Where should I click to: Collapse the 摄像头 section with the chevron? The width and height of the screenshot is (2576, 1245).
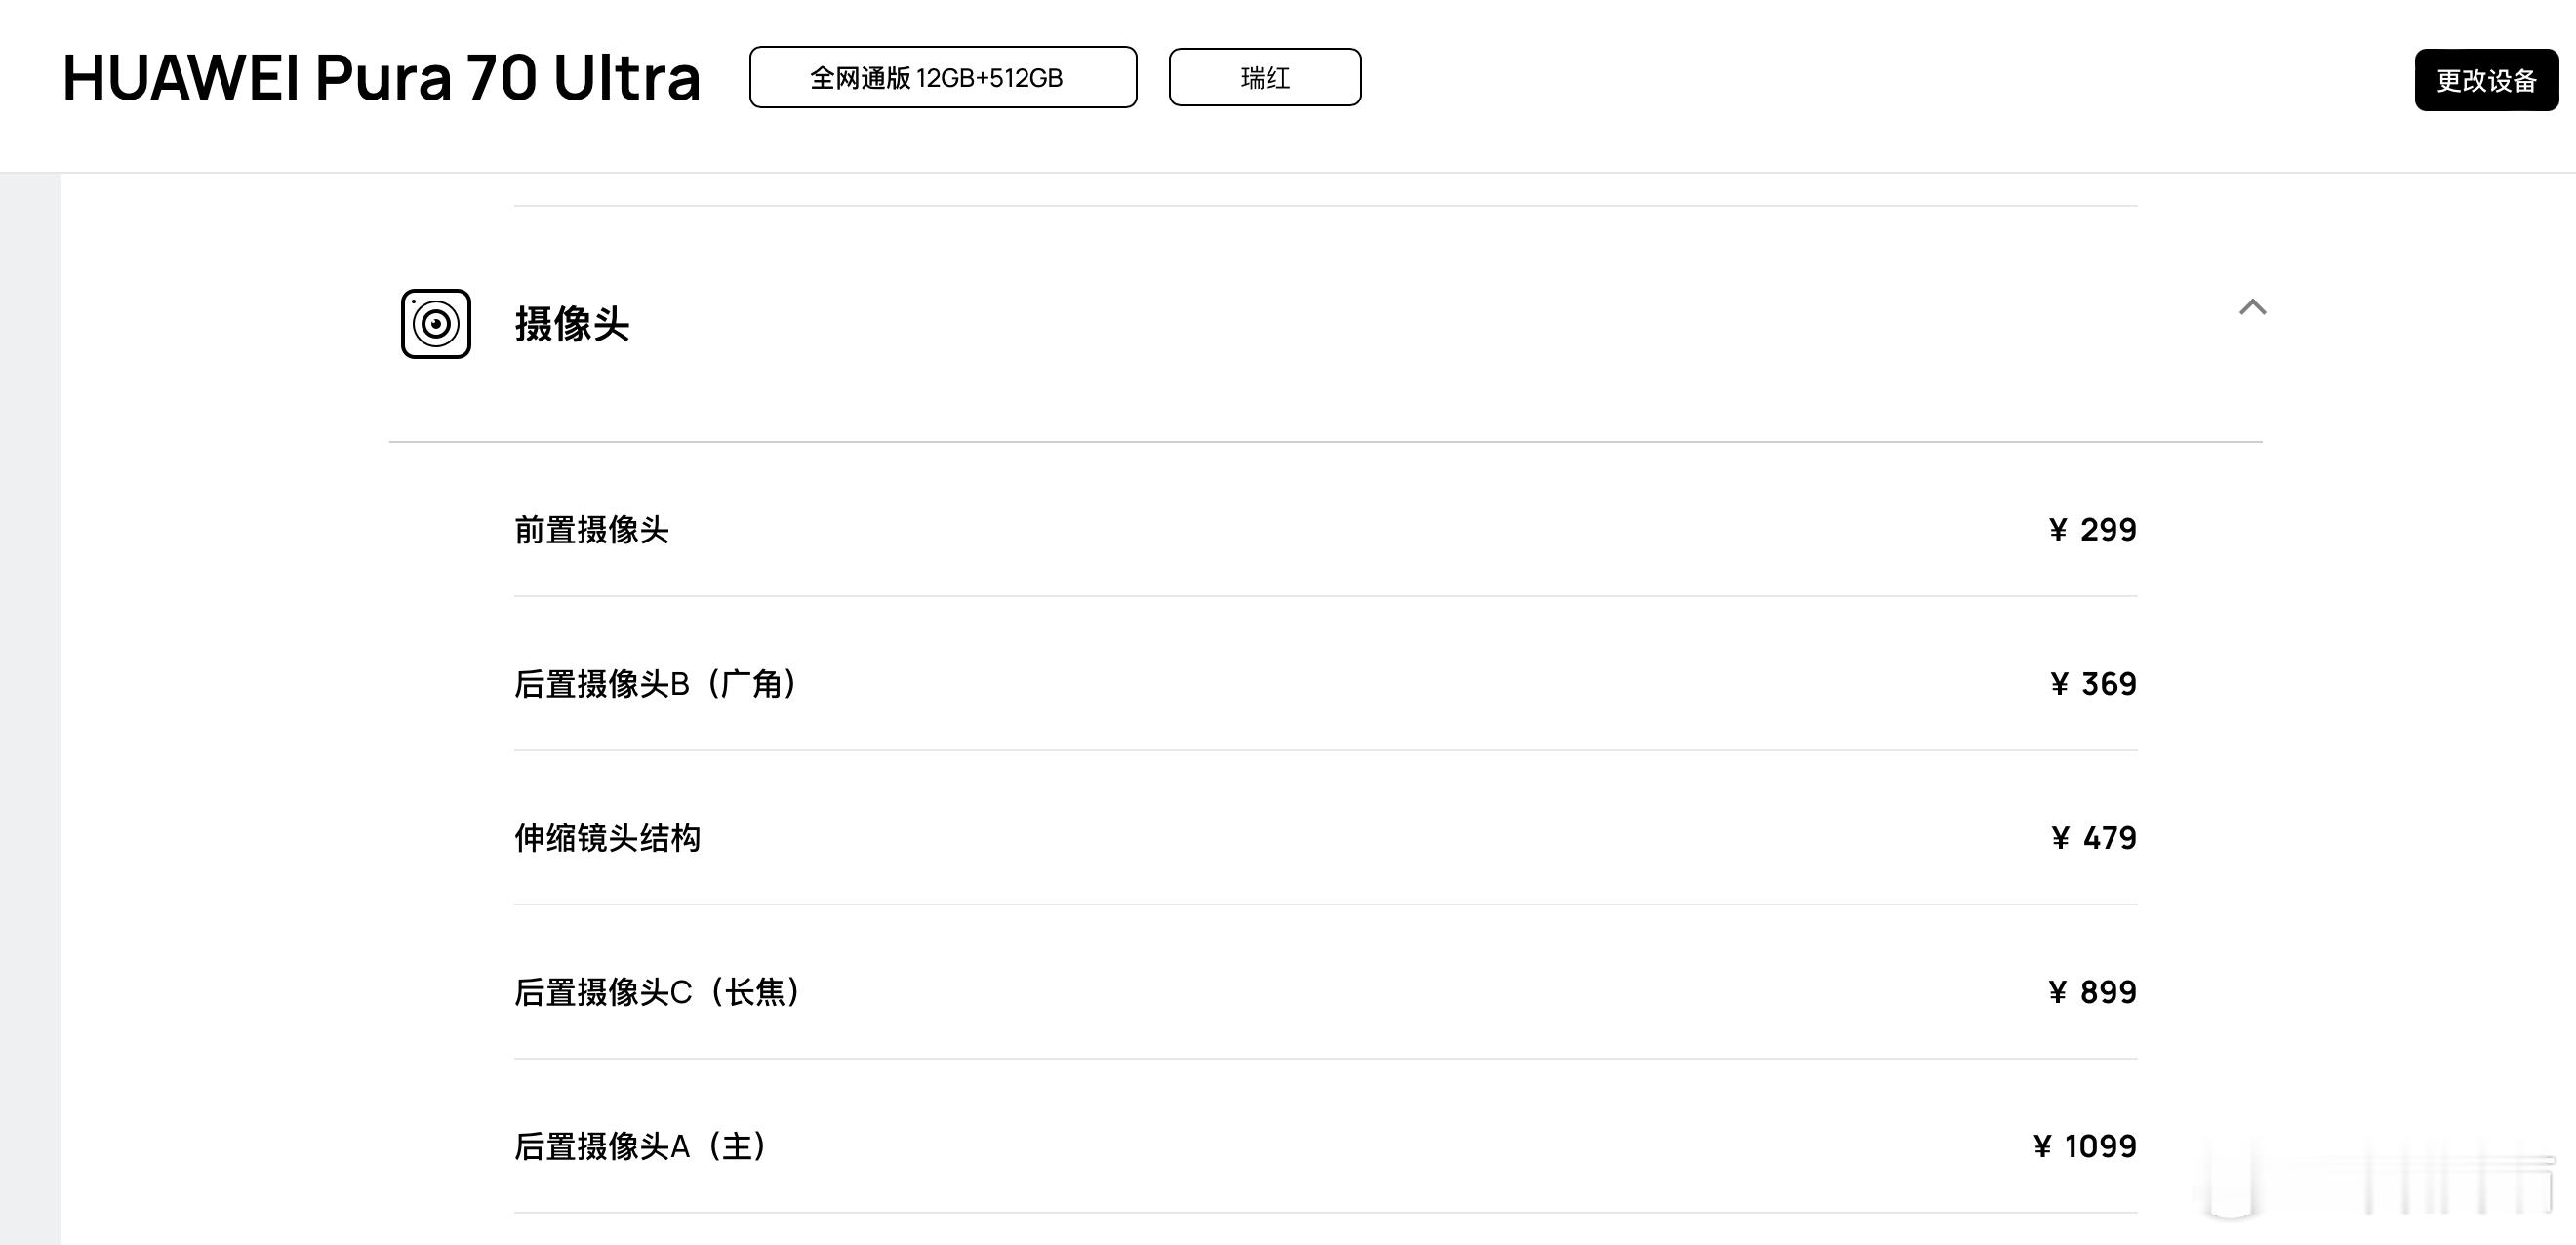2252,307
